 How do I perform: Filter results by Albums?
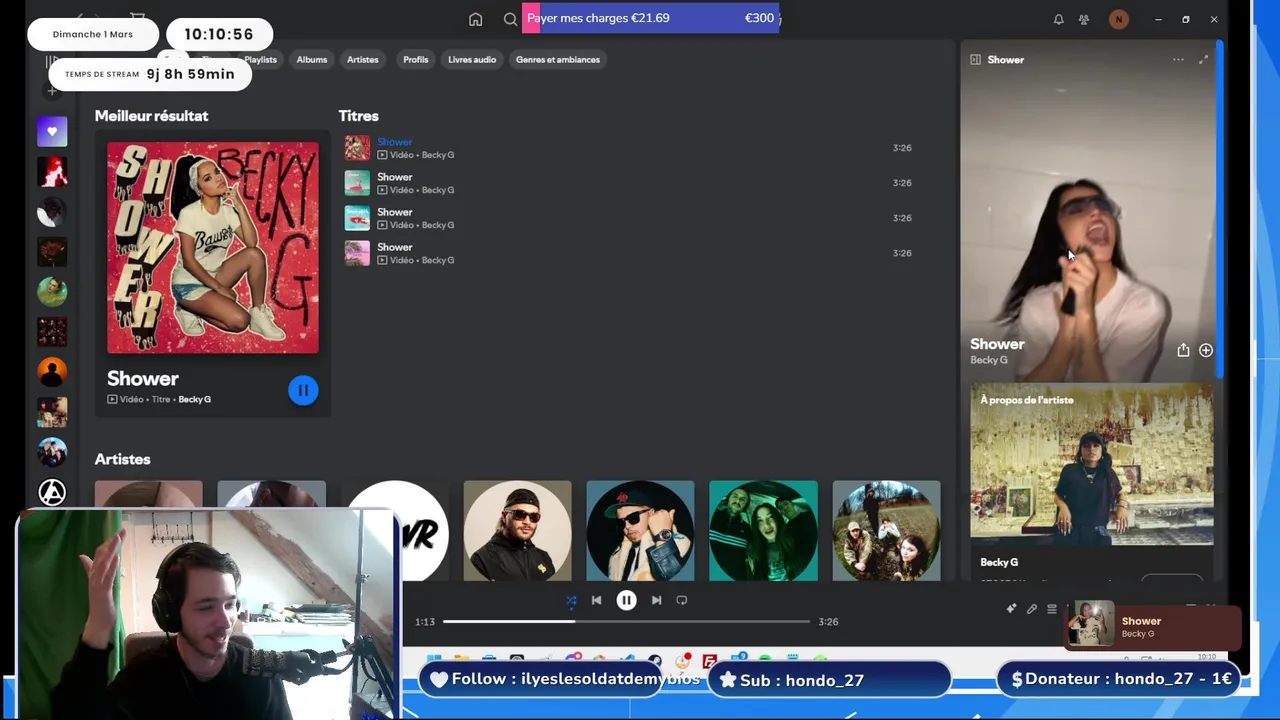tap(312, 60)
